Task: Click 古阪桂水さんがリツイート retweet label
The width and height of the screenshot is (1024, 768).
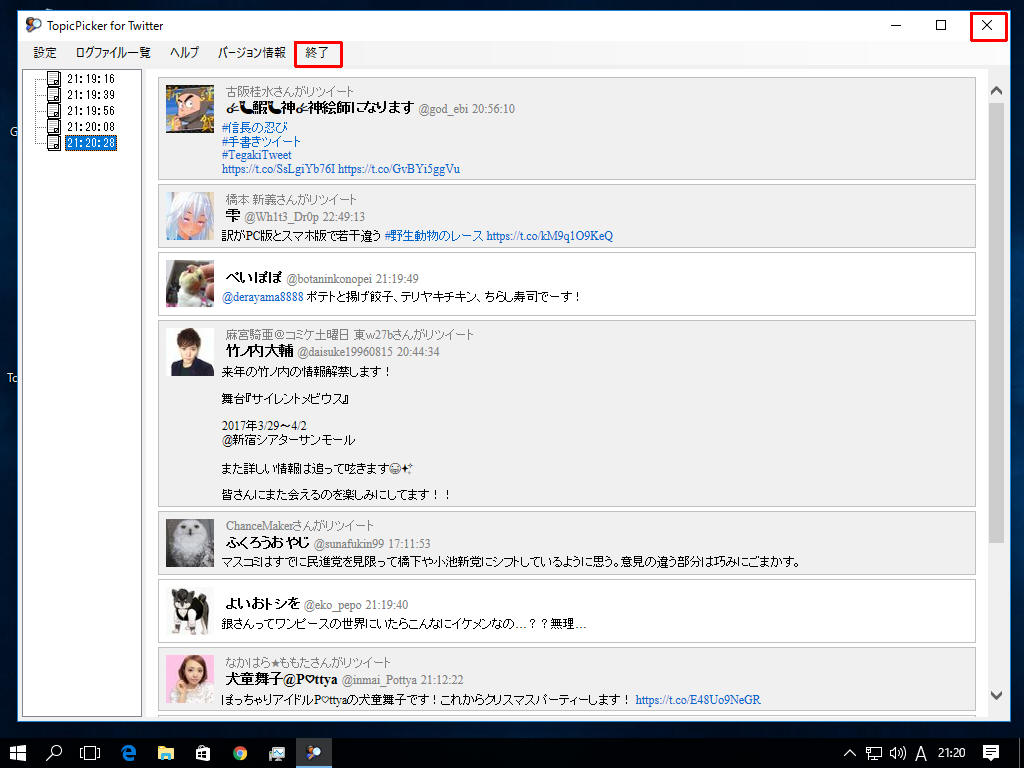Action: [x=289, y=91]
